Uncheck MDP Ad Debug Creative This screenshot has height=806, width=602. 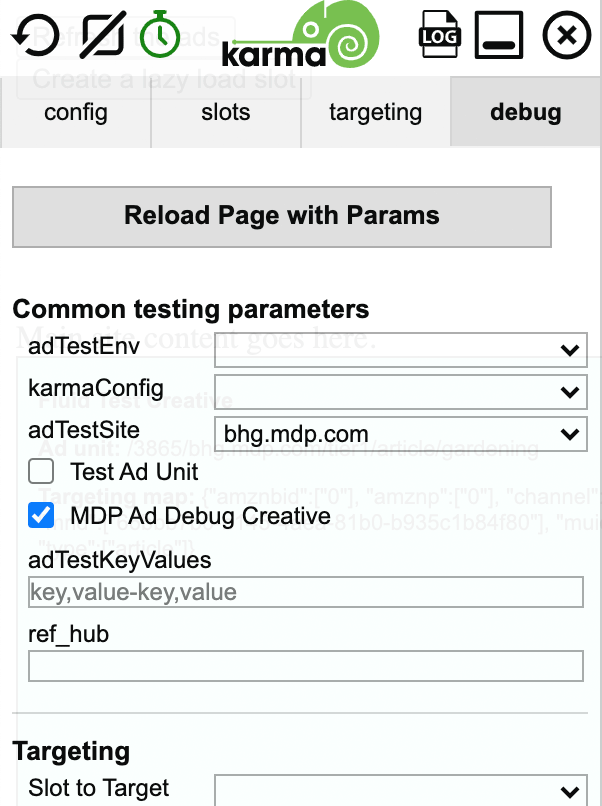pyautogui.click(x=41, y=517)
